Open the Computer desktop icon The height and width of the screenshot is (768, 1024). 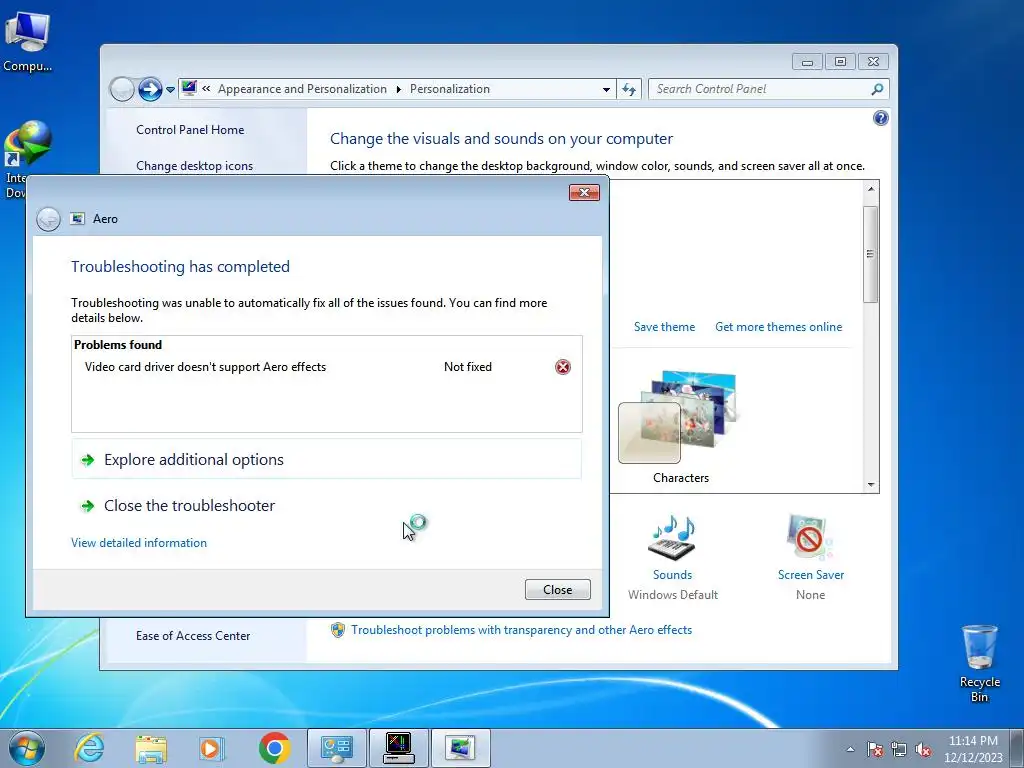[x=27, y=40]
